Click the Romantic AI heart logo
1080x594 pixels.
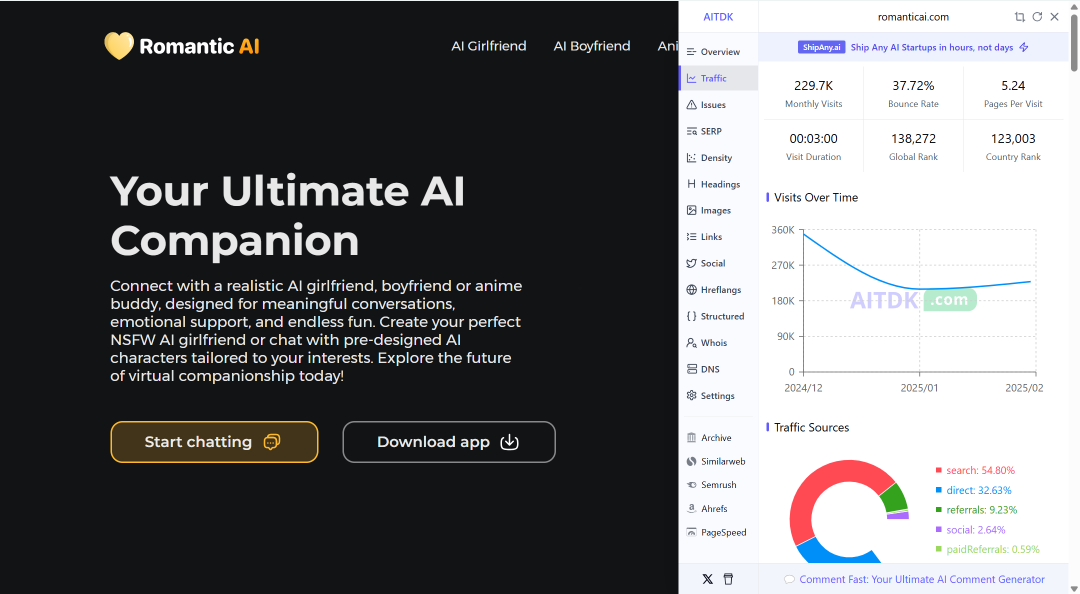118,46
